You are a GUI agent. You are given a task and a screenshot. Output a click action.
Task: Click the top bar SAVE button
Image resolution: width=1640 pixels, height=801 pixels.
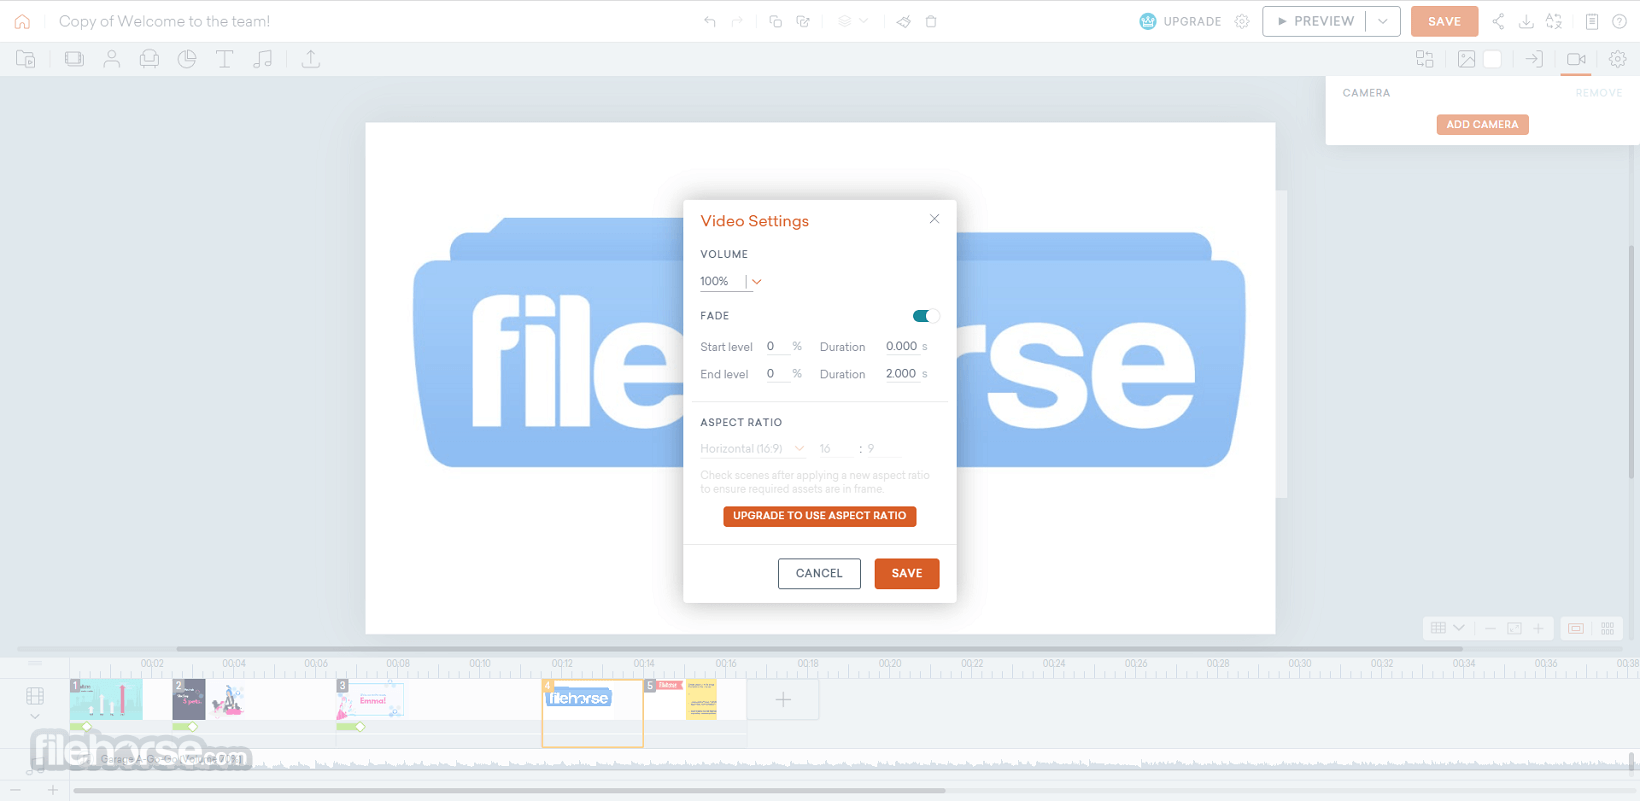click(x=1444, y=21)
